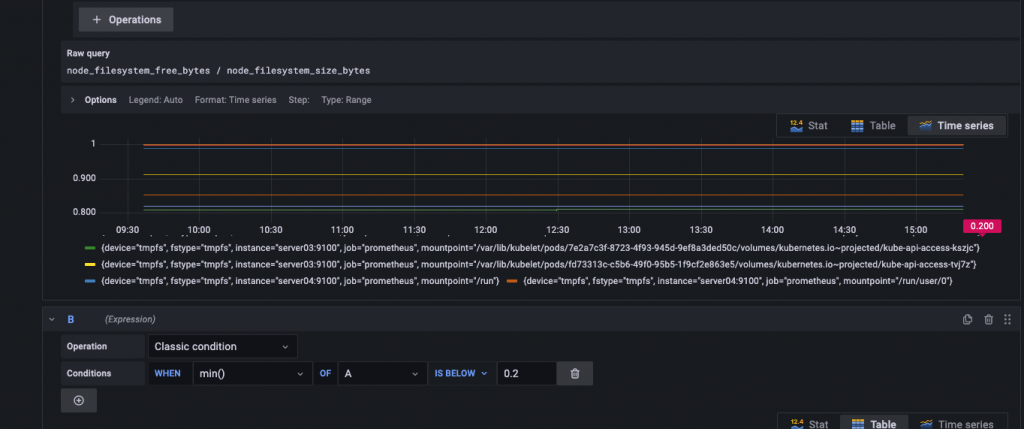The width and height of the screenshot is (1024, 429).
Task: Click the 12:30 time axis label
Action: click(x=557, y=230)
